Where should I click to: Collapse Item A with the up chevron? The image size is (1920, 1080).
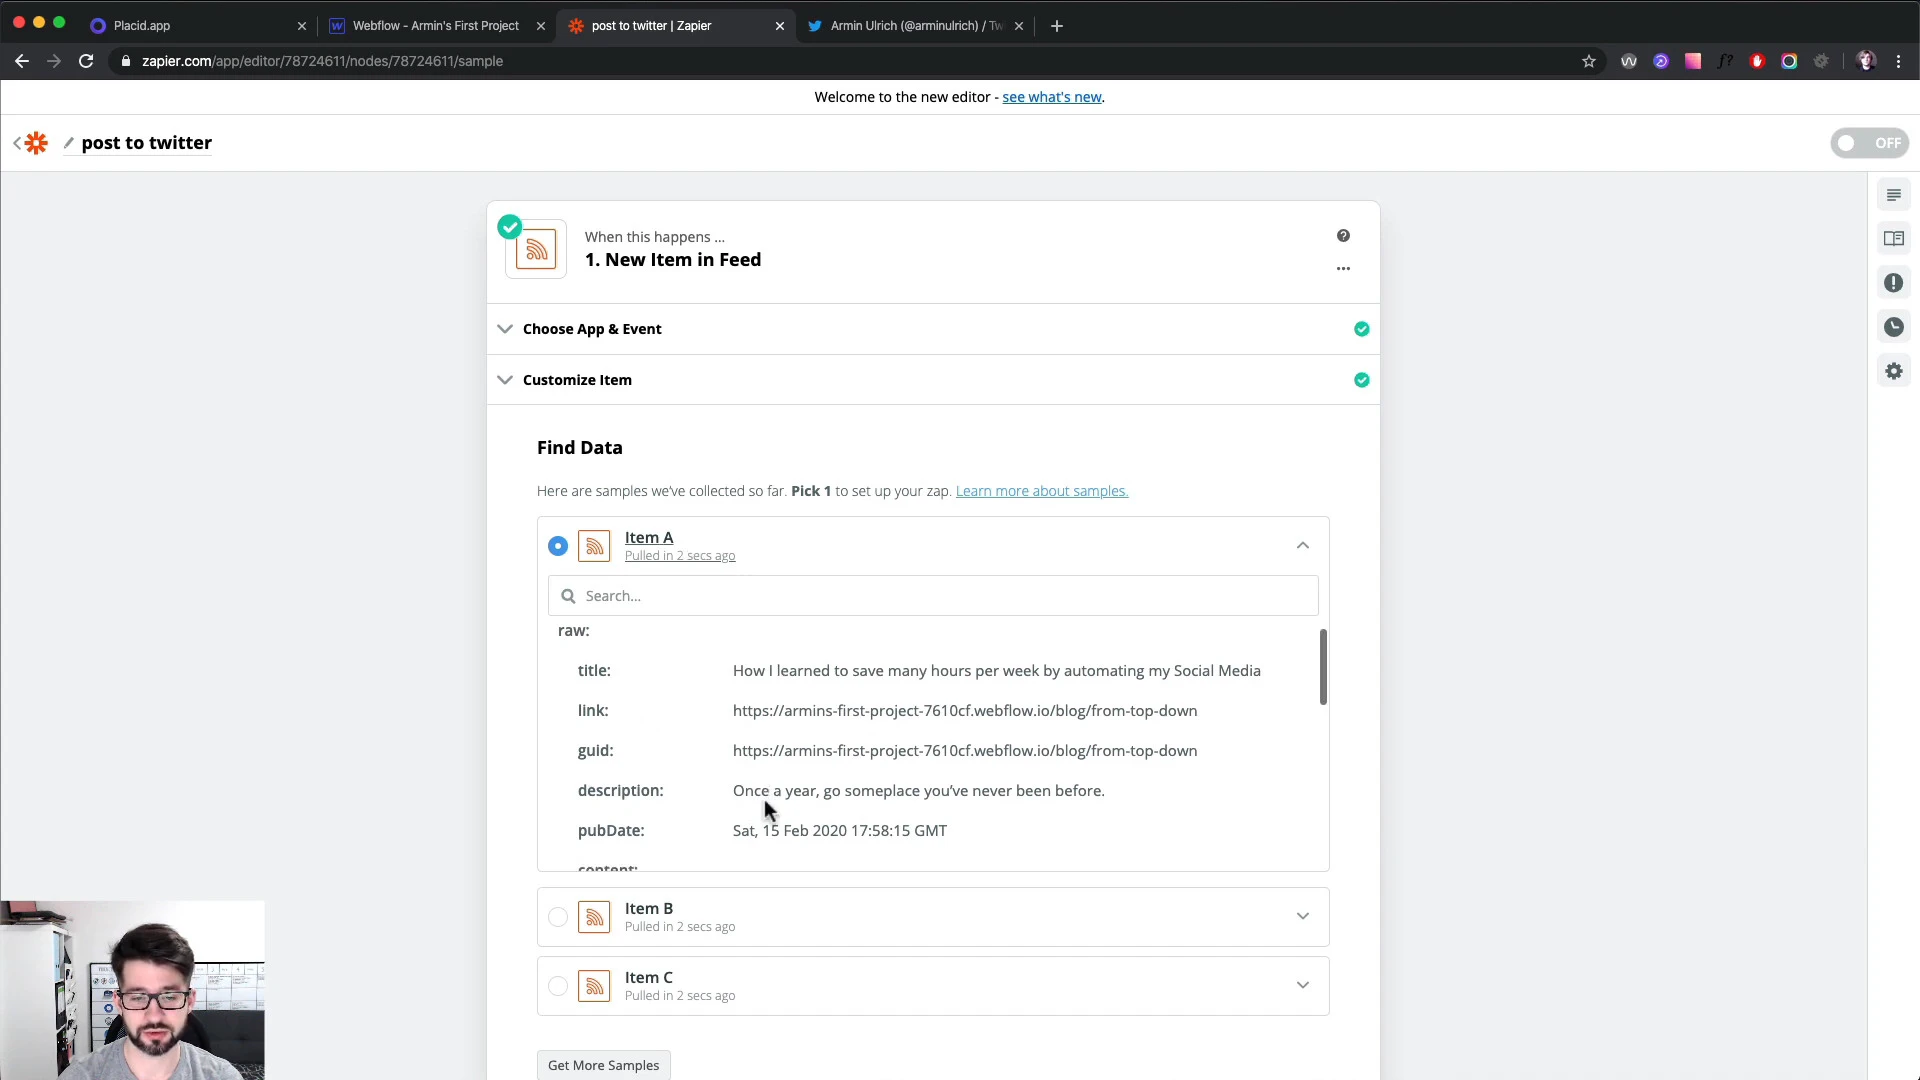point(1302,546)
